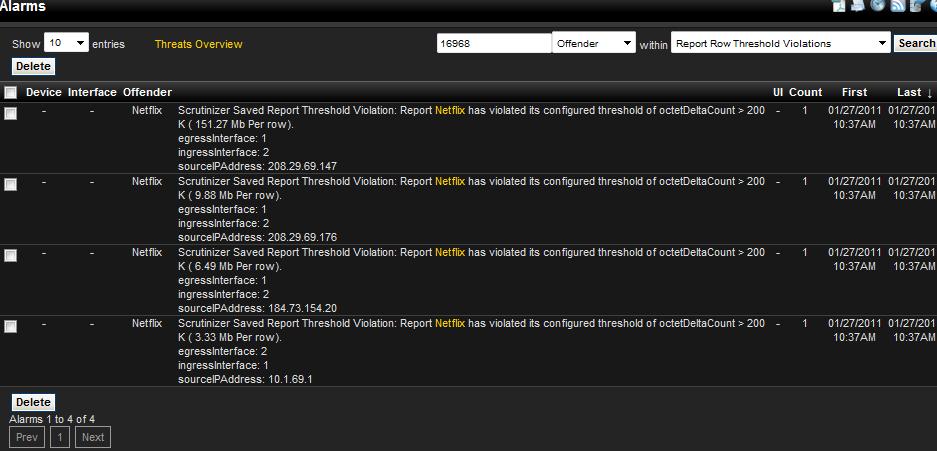Viewport: 937px width, 451px height.
Task: Open Netflix report link in 151.27 Mb row
Action: 450,111
